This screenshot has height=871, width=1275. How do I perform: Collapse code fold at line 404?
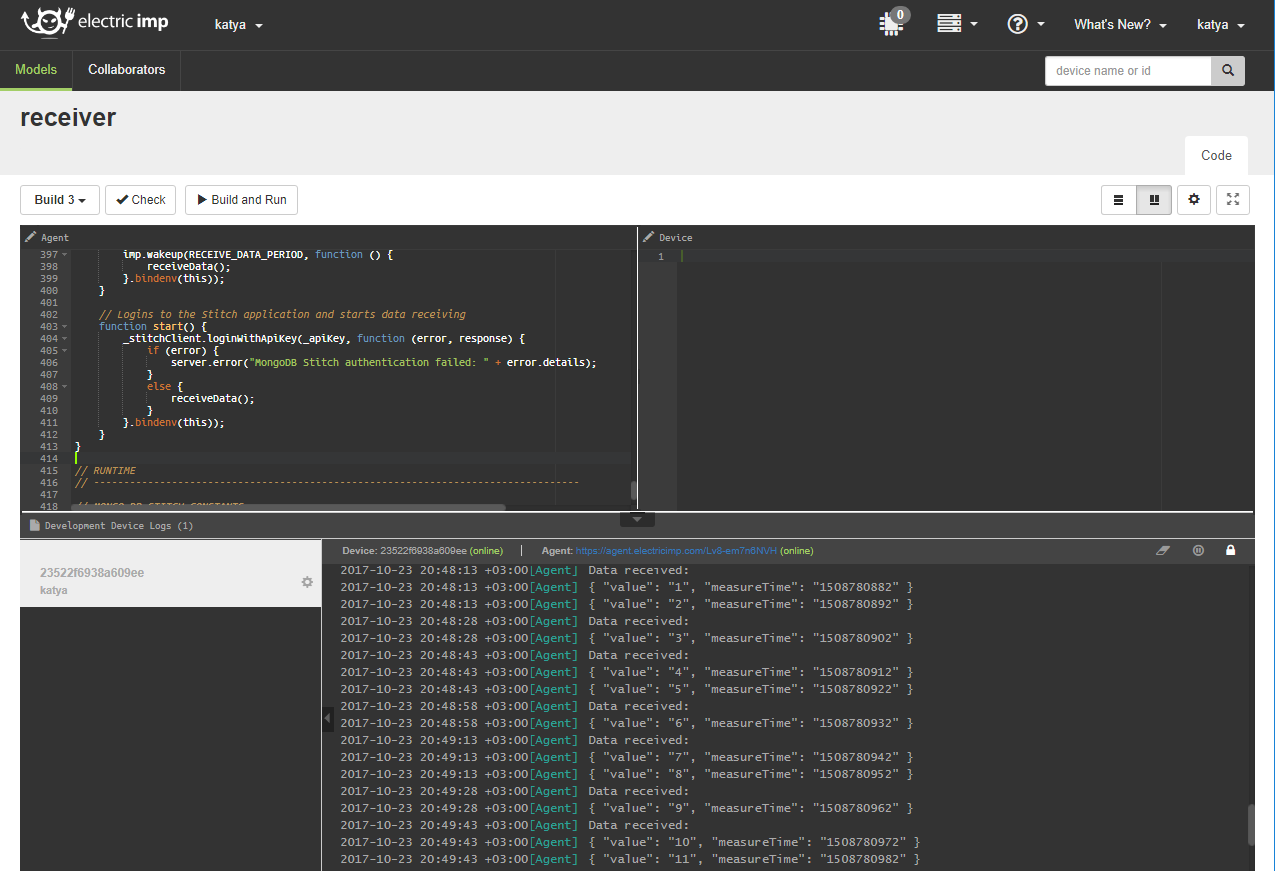(65, 339)
